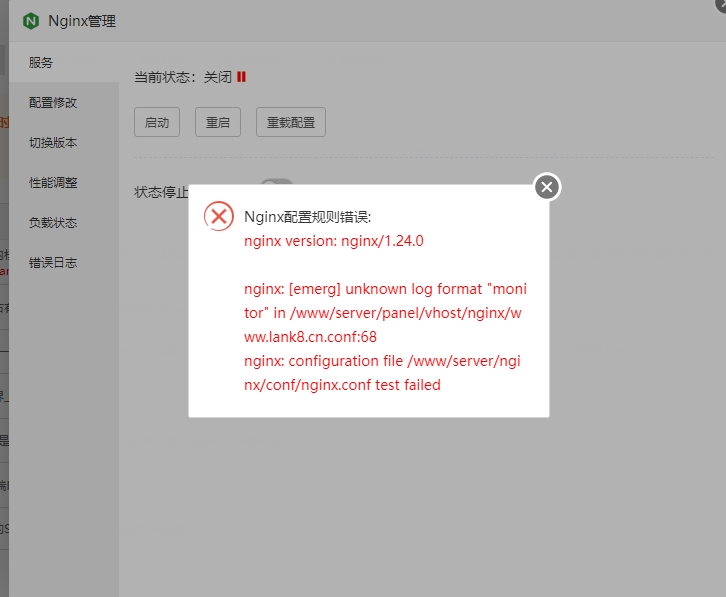The image size is (726, 597).
Task: Open the 性能调整 tab
Action: 64,182
